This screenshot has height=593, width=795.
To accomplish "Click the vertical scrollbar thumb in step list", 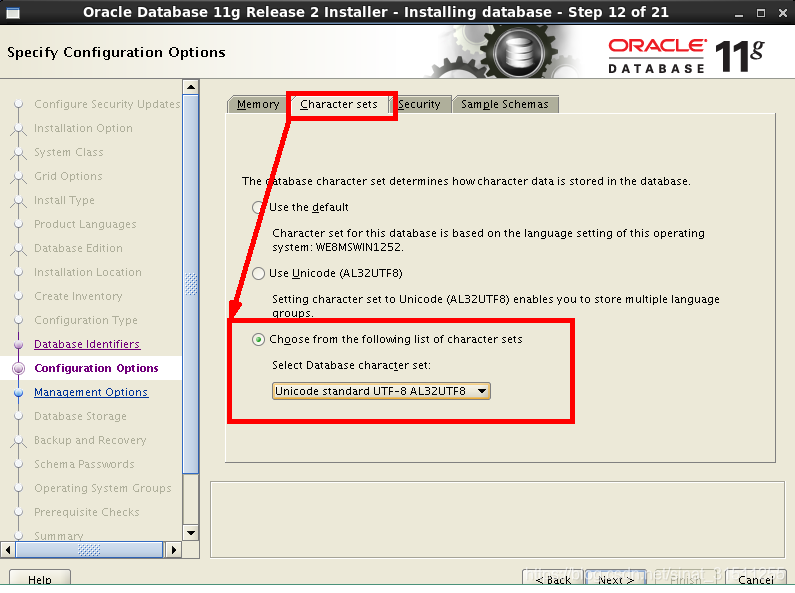I will [191, 284].
